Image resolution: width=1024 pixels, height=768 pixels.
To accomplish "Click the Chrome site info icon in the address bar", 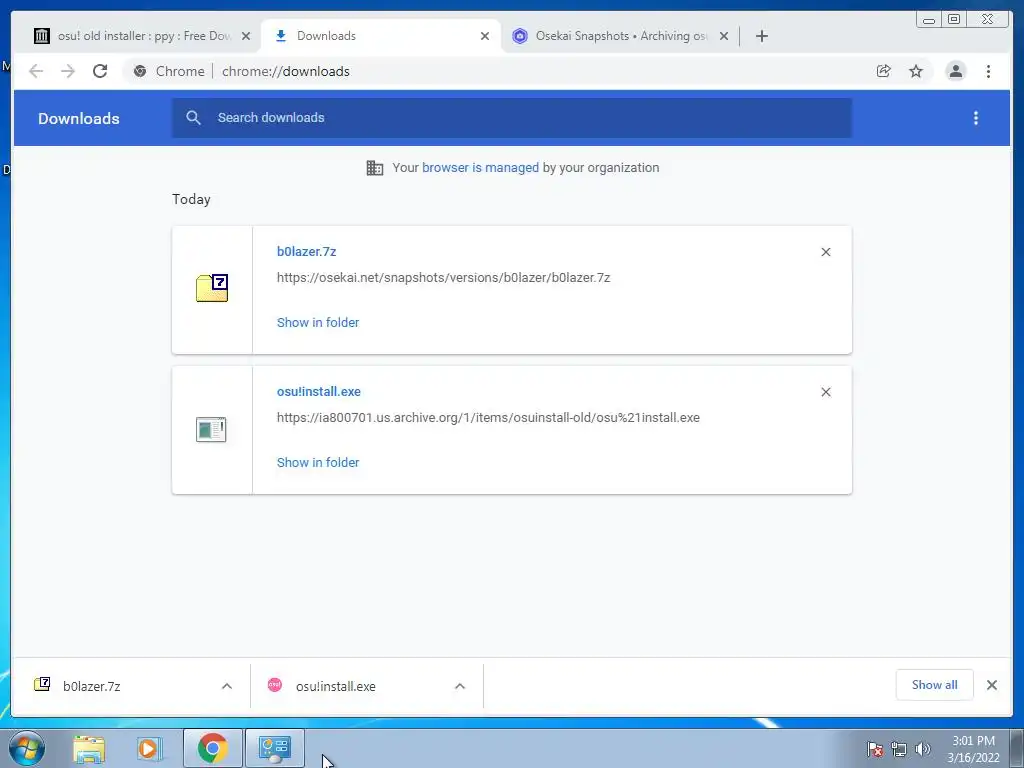I will tap(140, 71).
